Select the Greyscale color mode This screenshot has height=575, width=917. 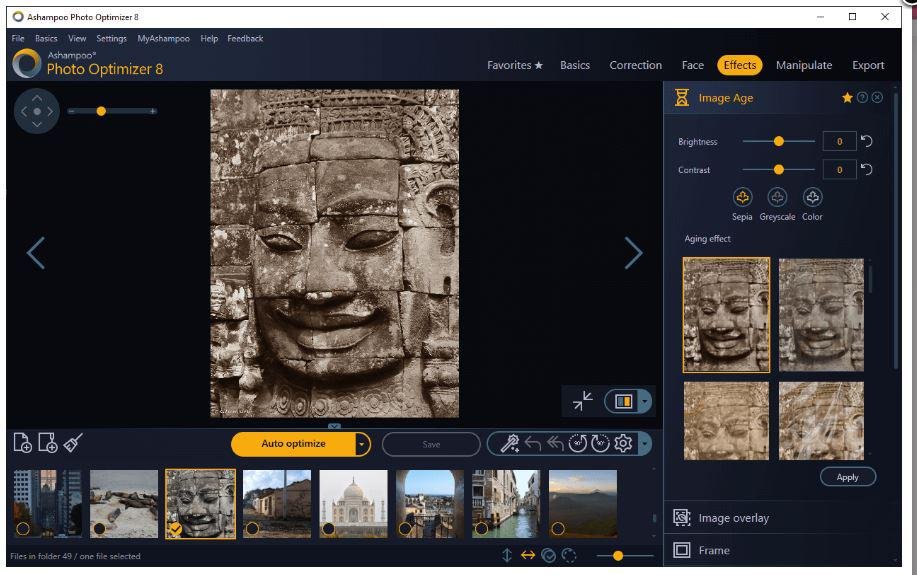pyautogui.click(x=777, y=198)
